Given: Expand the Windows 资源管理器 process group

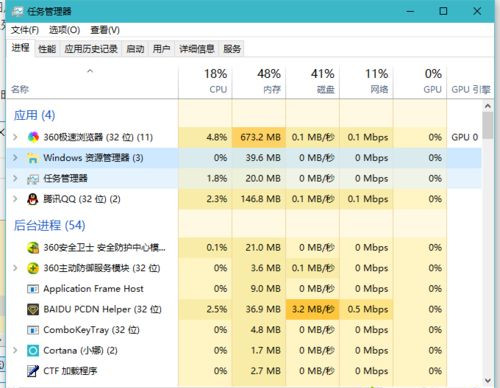Looking at the screenshot, I should coord(15,157).
